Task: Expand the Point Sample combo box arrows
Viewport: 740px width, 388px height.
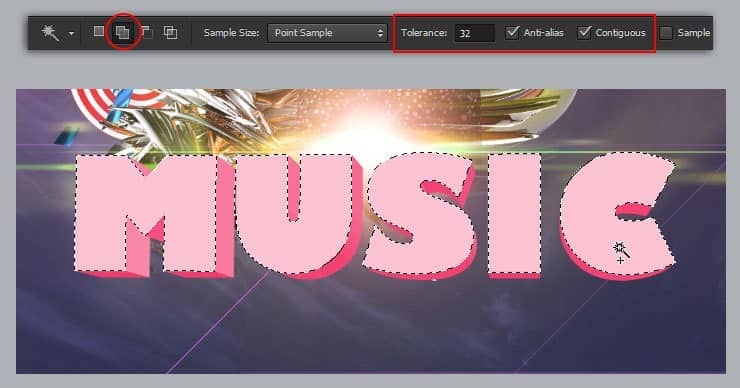Action: (x=380, y=33)
